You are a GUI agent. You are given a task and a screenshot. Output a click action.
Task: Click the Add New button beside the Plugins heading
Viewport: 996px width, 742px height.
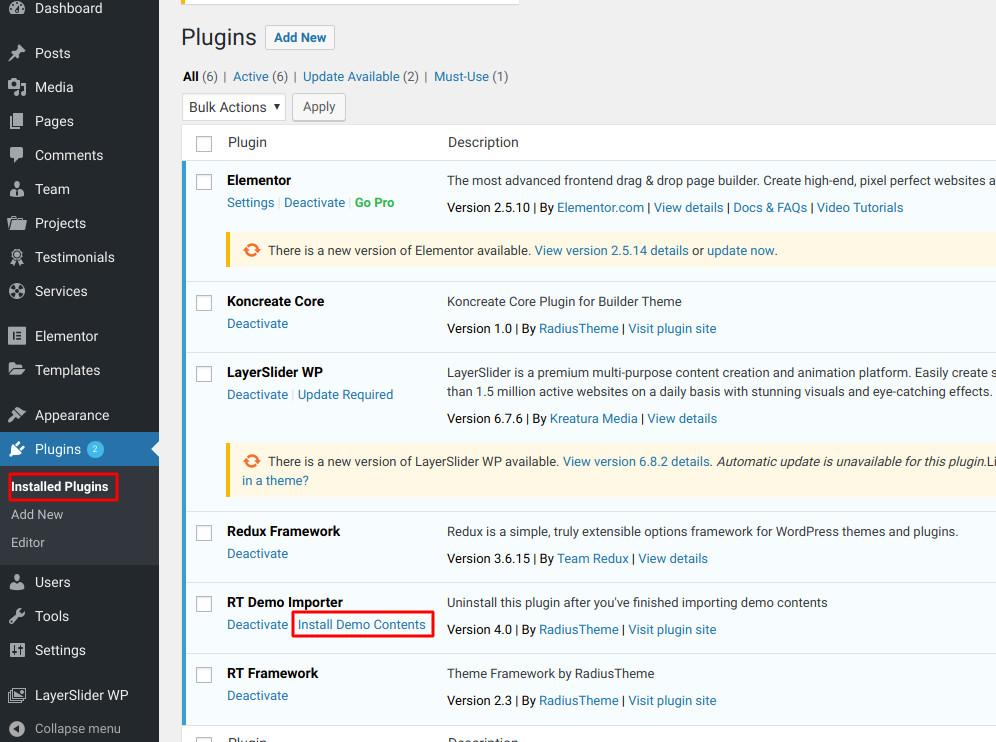click(300, 37)
